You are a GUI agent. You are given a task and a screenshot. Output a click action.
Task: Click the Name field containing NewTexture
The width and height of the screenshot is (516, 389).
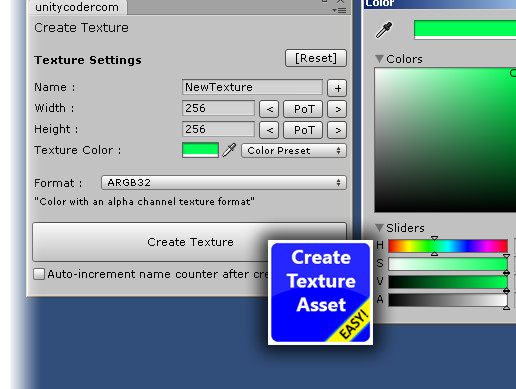click(x=252, y=87)
